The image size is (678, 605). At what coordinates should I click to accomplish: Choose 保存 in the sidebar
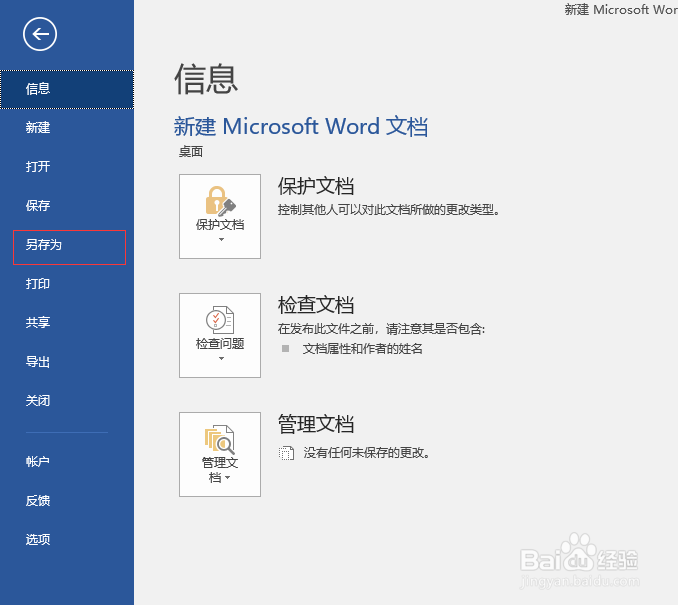pos(67,205)
